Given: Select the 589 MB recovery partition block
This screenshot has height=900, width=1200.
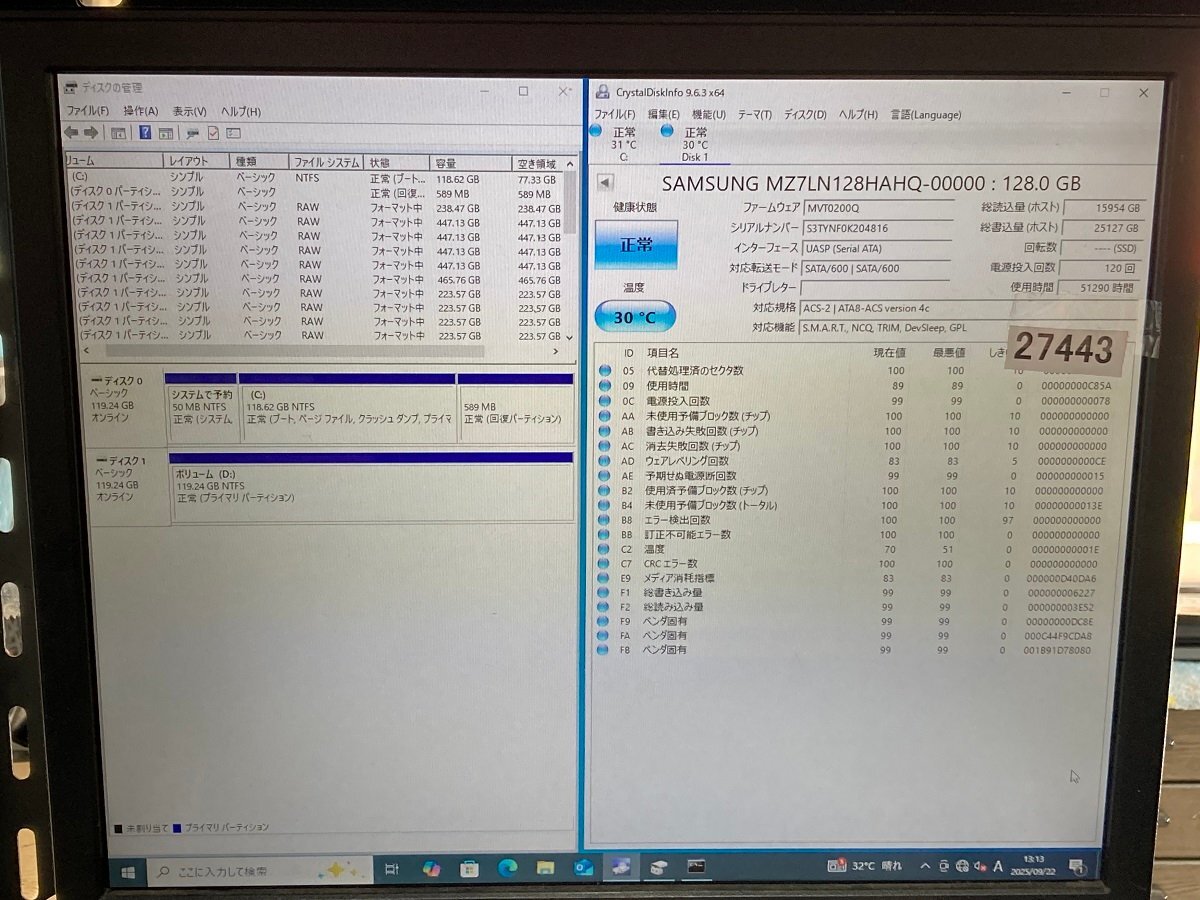Looking at the screenshot, I should [515, 409].
